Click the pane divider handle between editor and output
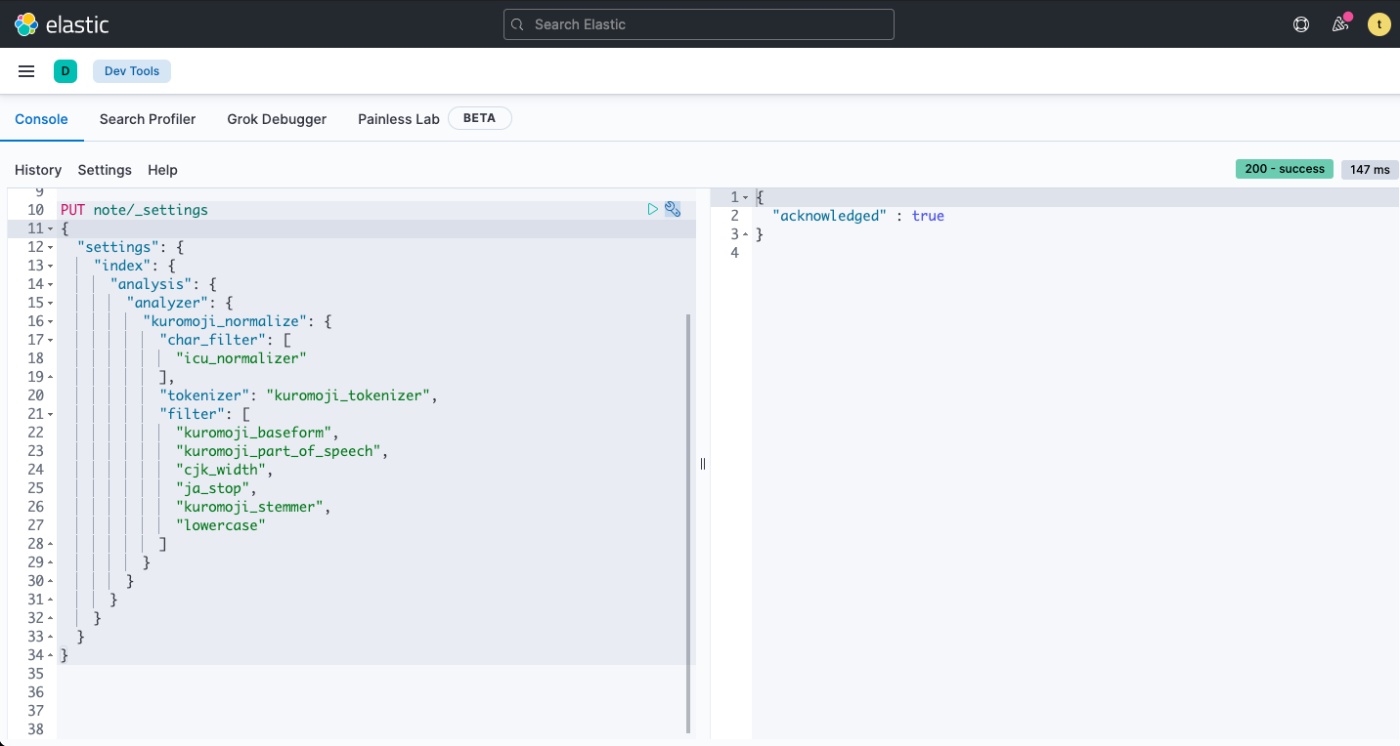1400x746 pixels. (703, 464)
